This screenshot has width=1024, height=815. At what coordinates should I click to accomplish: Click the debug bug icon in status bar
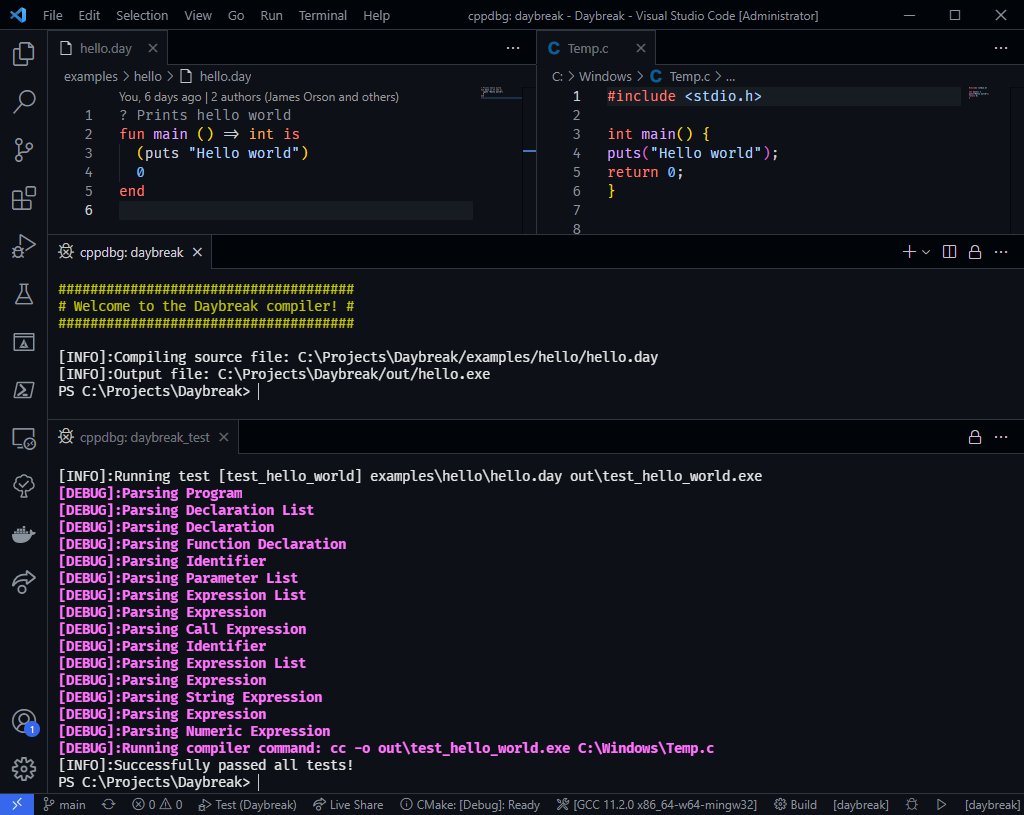coord(912,805)
